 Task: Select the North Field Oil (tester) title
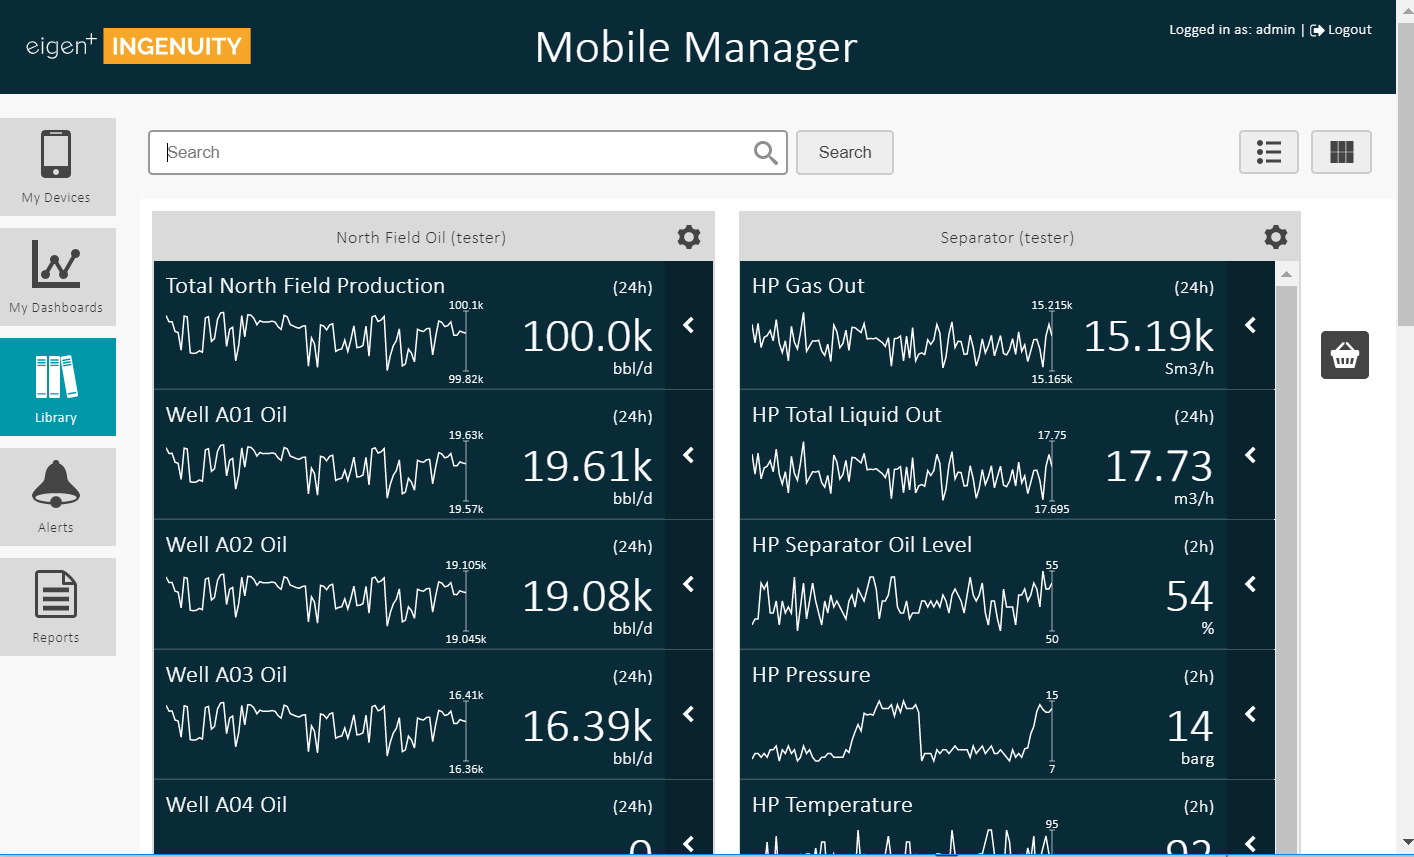coord(421,238)
